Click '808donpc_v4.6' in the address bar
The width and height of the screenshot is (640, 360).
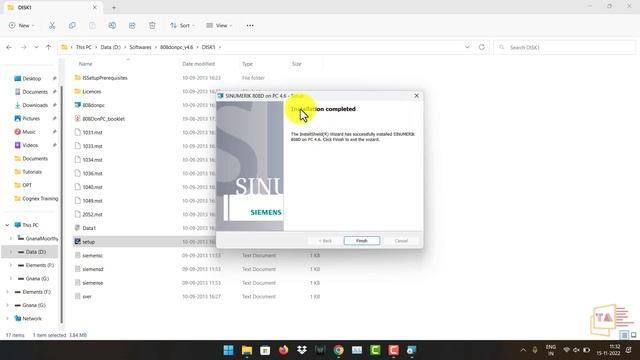coord(176,47)
